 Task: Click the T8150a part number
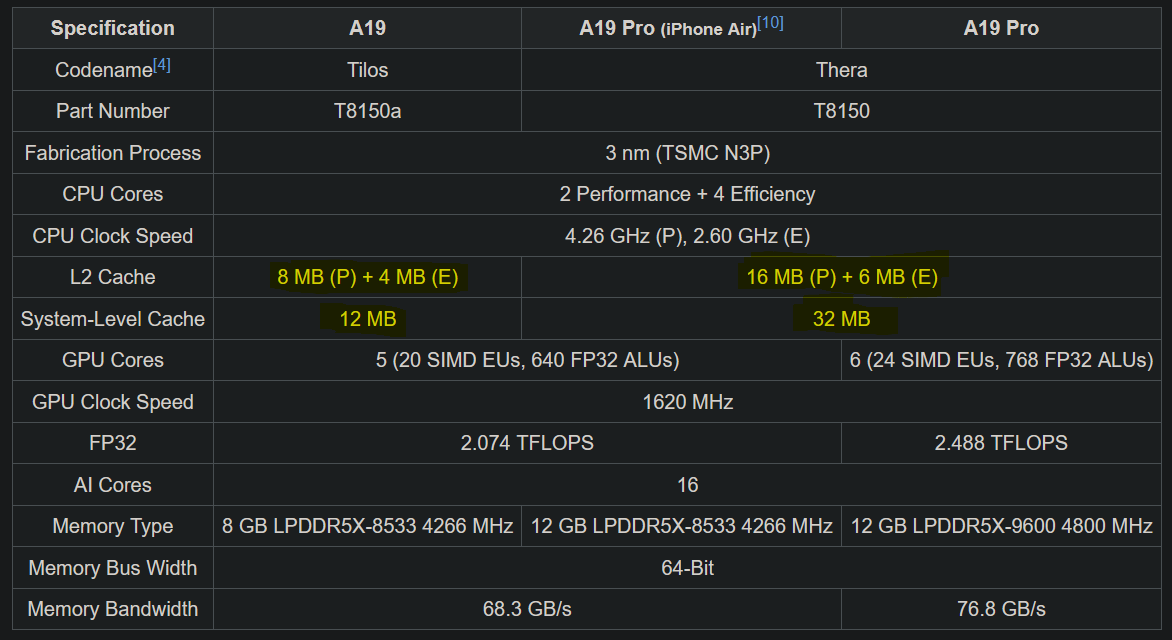pyautogui.click(x=367, y=111)
